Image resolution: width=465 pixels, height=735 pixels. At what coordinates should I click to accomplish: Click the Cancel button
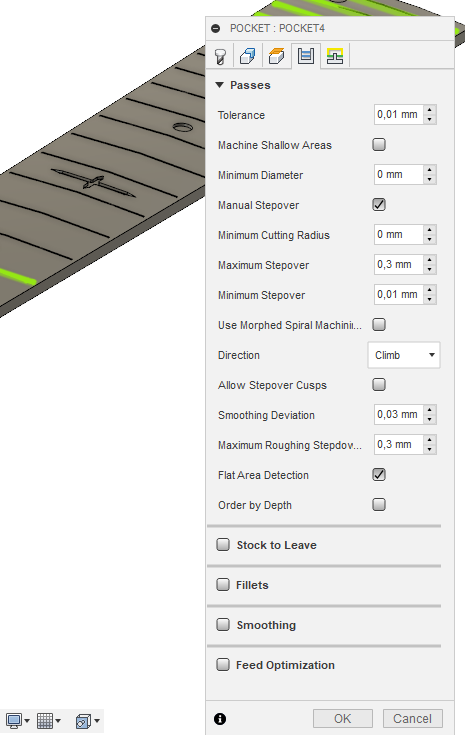tap(412, 719)
